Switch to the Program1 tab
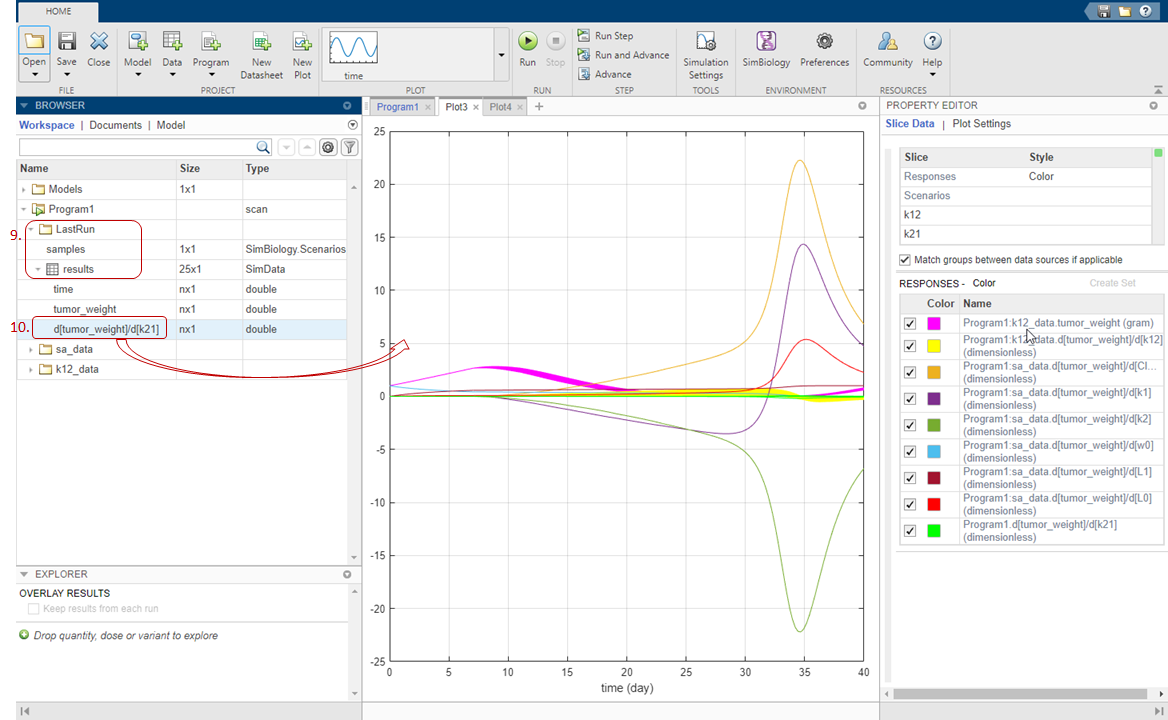This screenshot has width=1168, height=720. click(x=397, y=107)
